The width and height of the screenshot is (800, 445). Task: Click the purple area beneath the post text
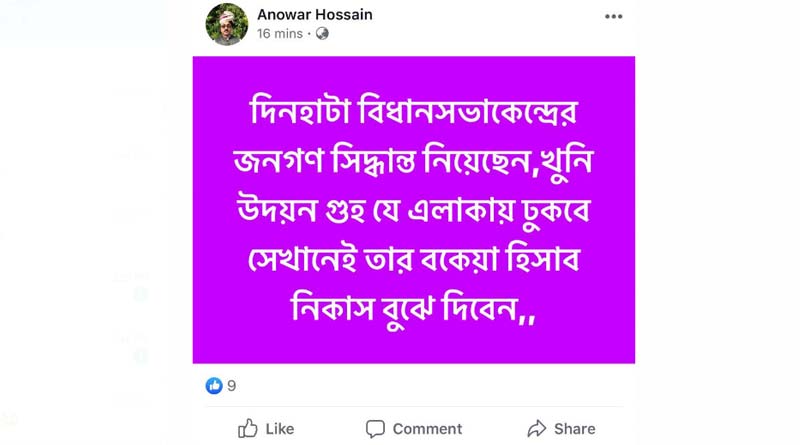(414, 348)
